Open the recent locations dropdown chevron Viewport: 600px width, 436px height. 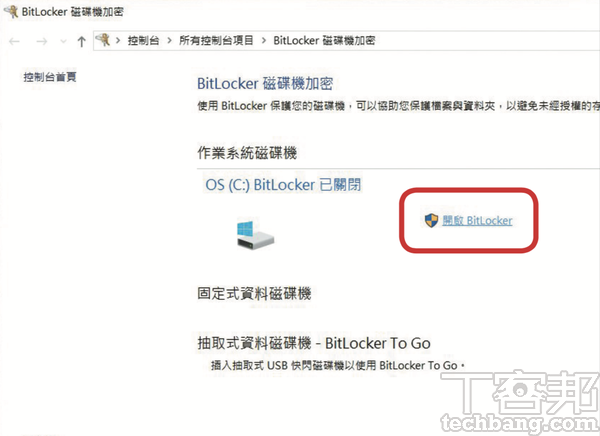pos(63,41)
